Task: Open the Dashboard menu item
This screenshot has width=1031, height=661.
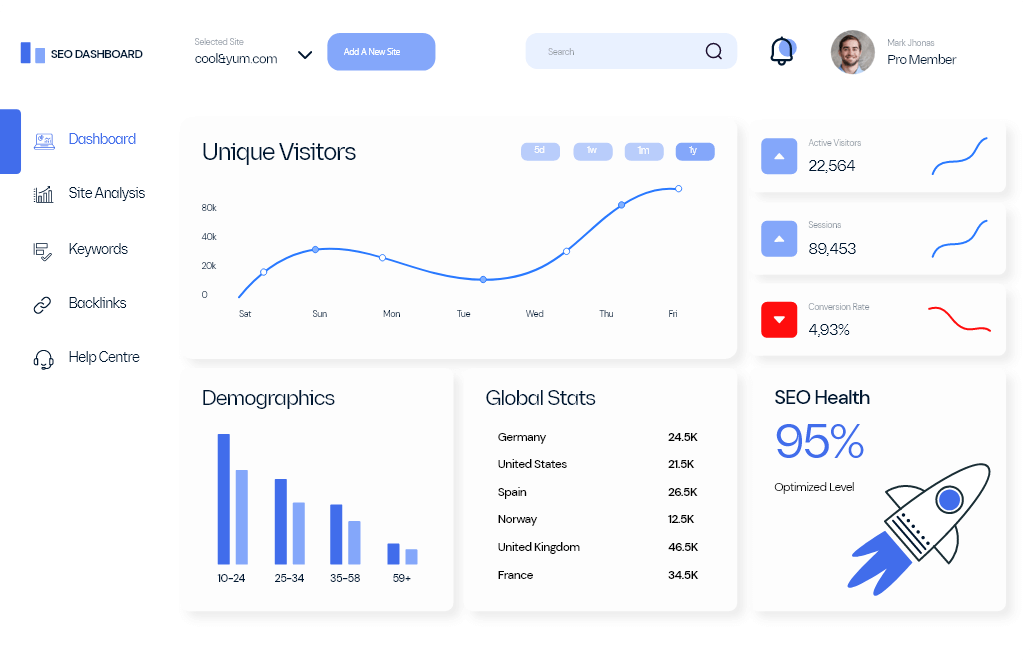Action: 102,139
